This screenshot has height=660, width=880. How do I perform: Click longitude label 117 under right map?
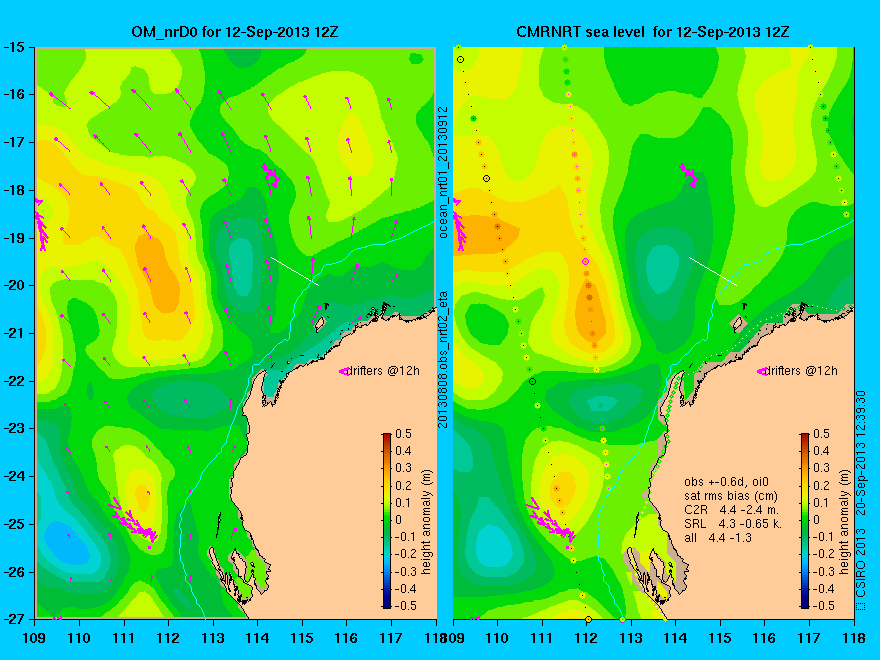pyautogui.click(x=809, y=638)
